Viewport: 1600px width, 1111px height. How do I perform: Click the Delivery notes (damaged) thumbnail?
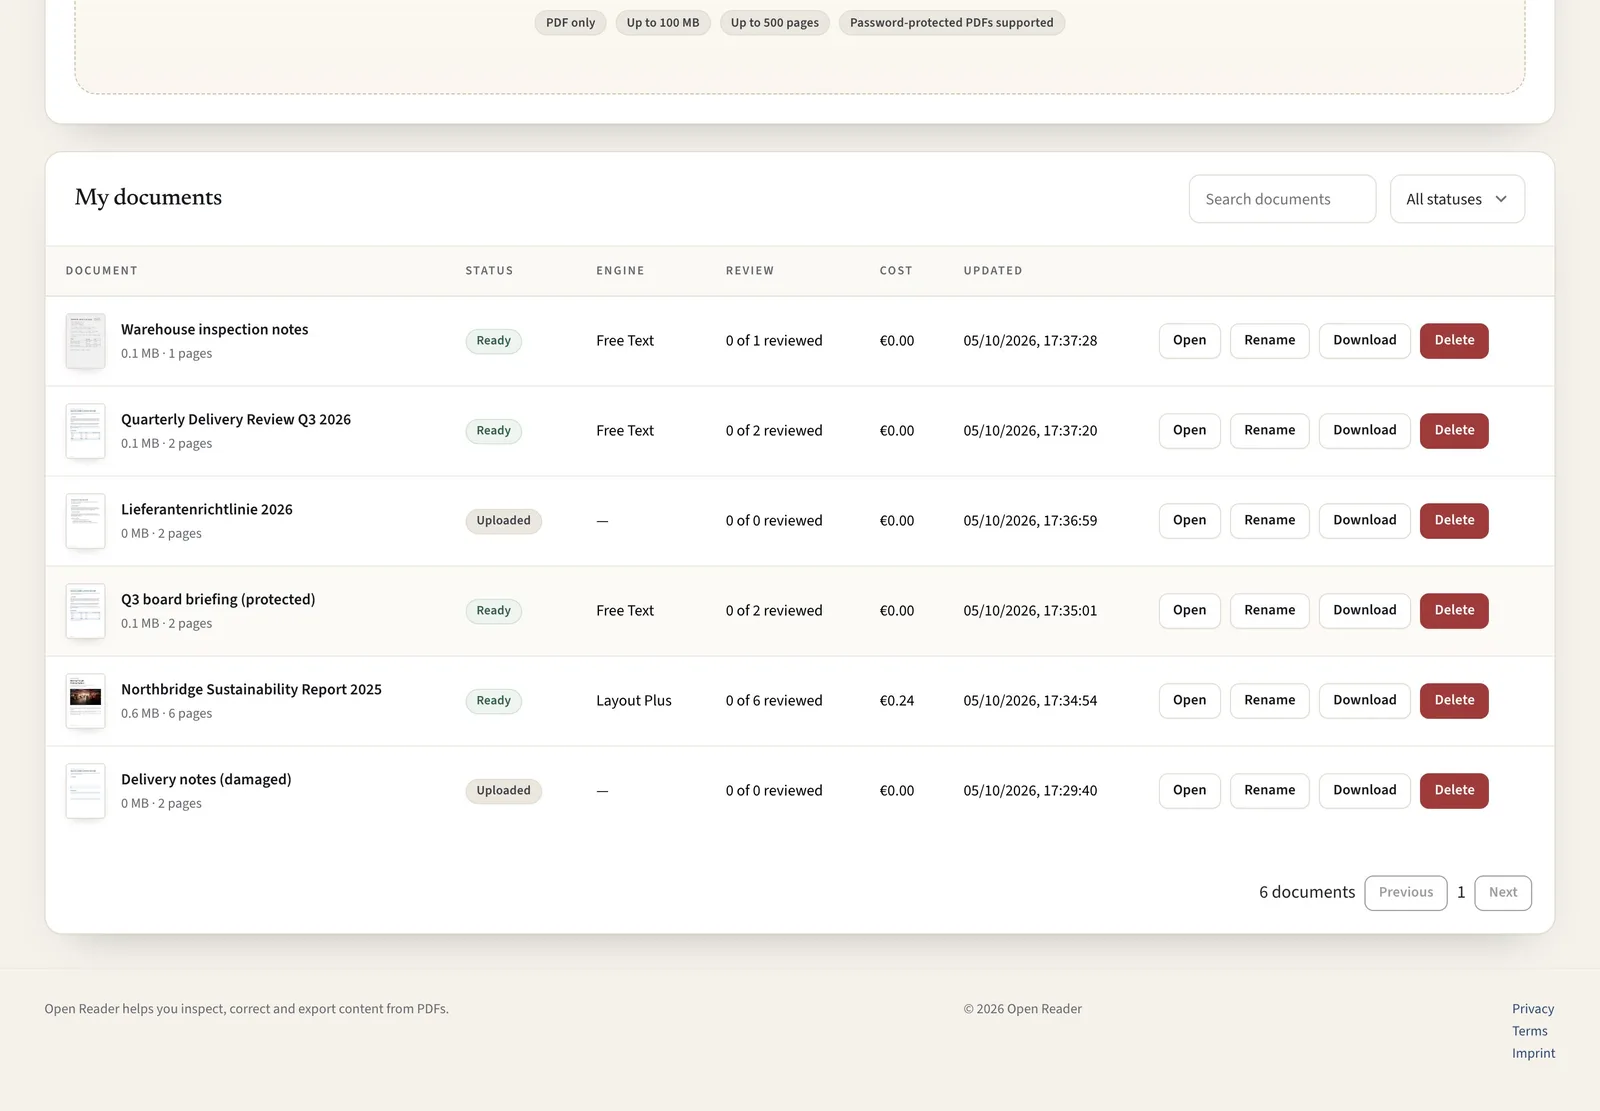coord(85,791)
